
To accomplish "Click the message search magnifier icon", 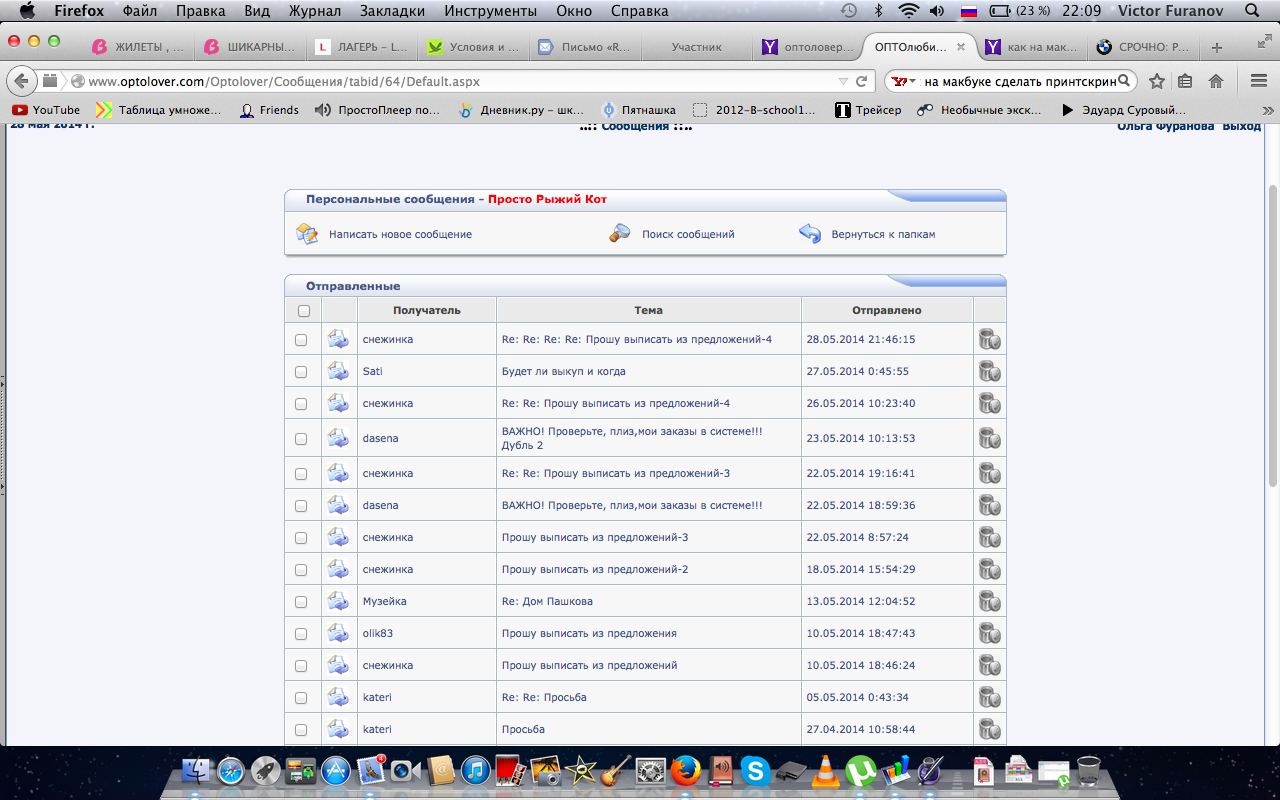I will coord(620,234).
